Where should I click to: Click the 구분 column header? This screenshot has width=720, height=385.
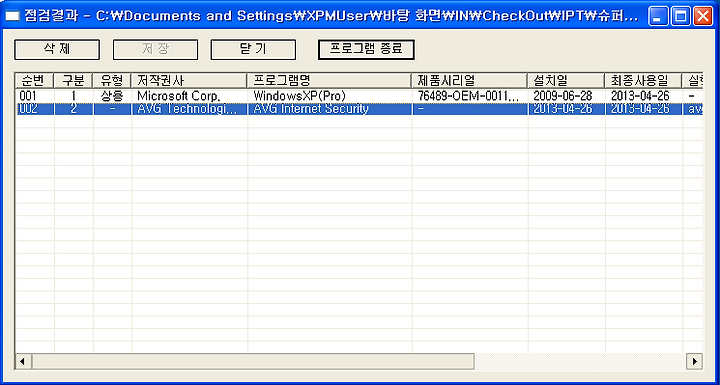click(x=73, y=80)
